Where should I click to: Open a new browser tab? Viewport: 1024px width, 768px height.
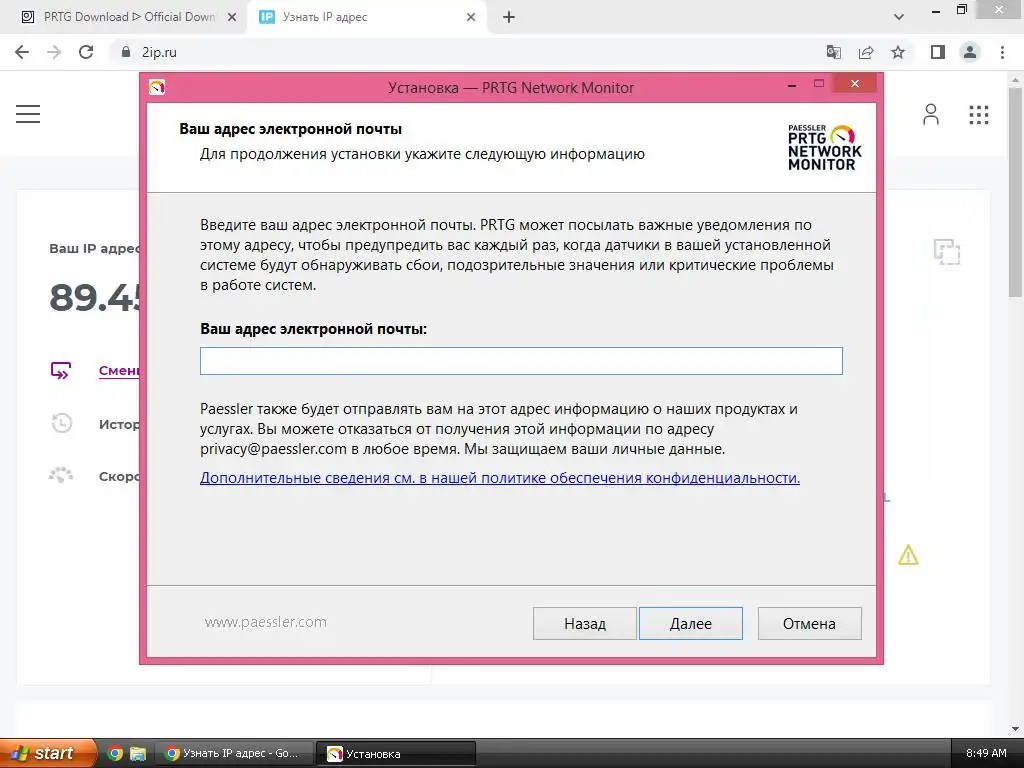(x=509, y=18)
